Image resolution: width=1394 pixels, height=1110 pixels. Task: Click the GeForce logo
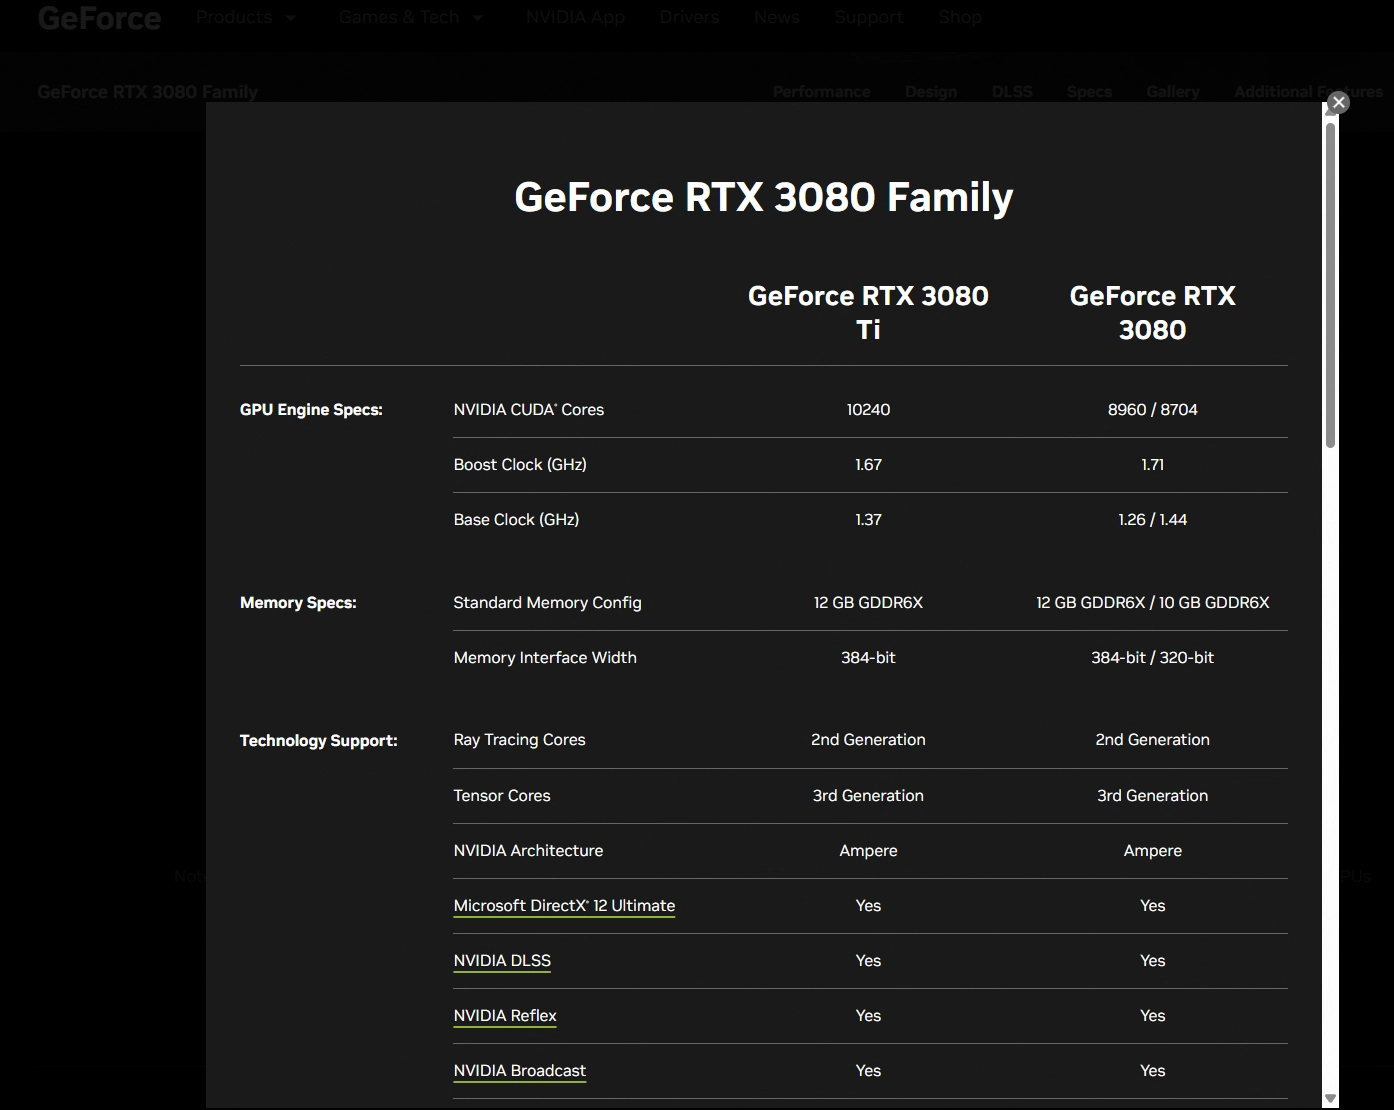(x=99, y=17)
